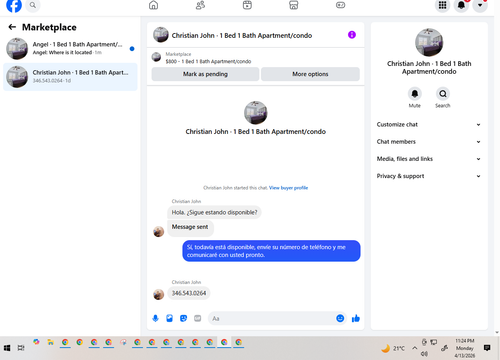This screenshot has height=360, width=500.
Task: Click the Mark as pending button
Action: [x=205, y=74]
